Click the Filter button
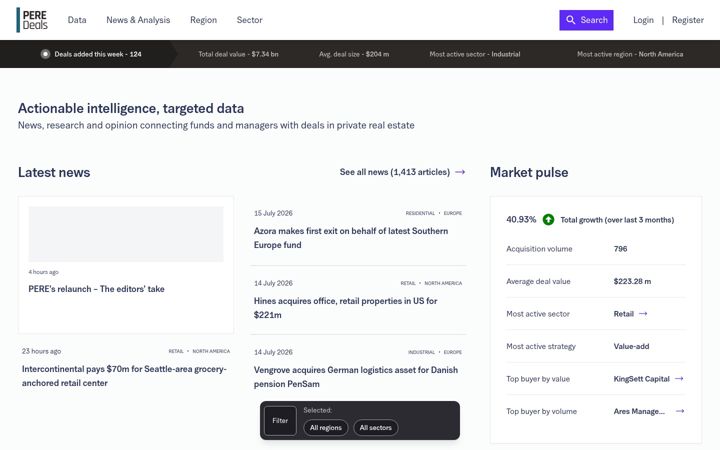Screen dimensions: 720x450 point(280,421)
